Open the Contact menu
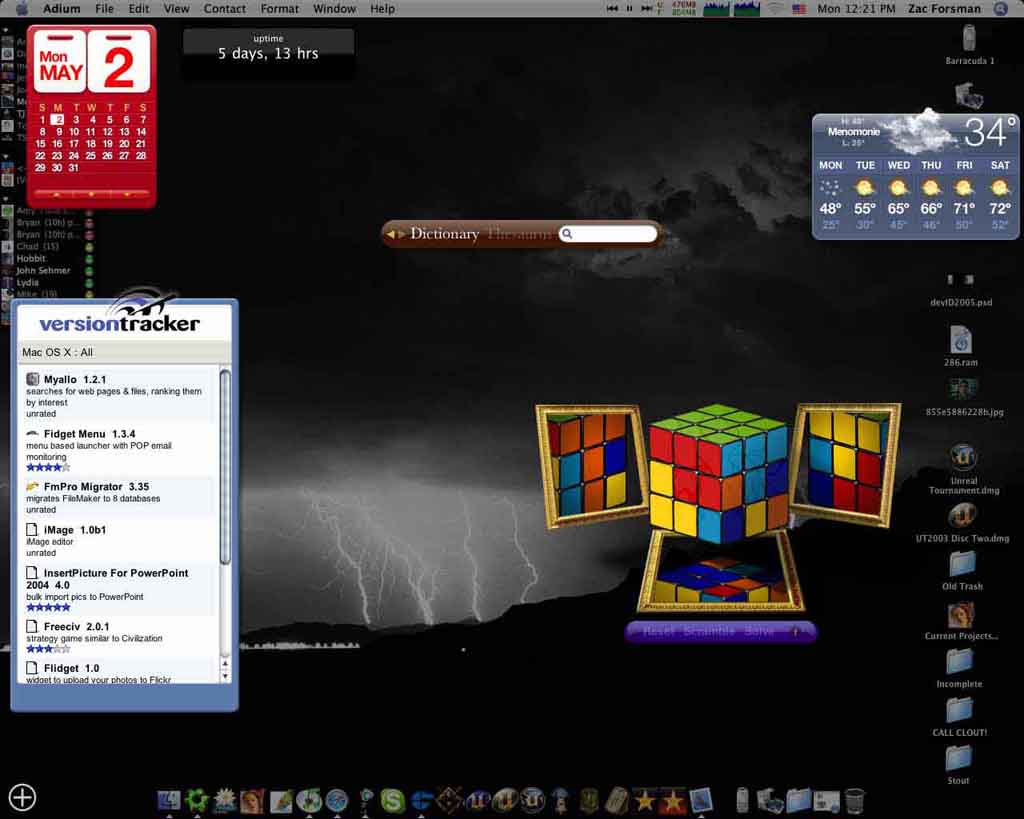This screenshot has width=1024, height=819. coord(224,9)
